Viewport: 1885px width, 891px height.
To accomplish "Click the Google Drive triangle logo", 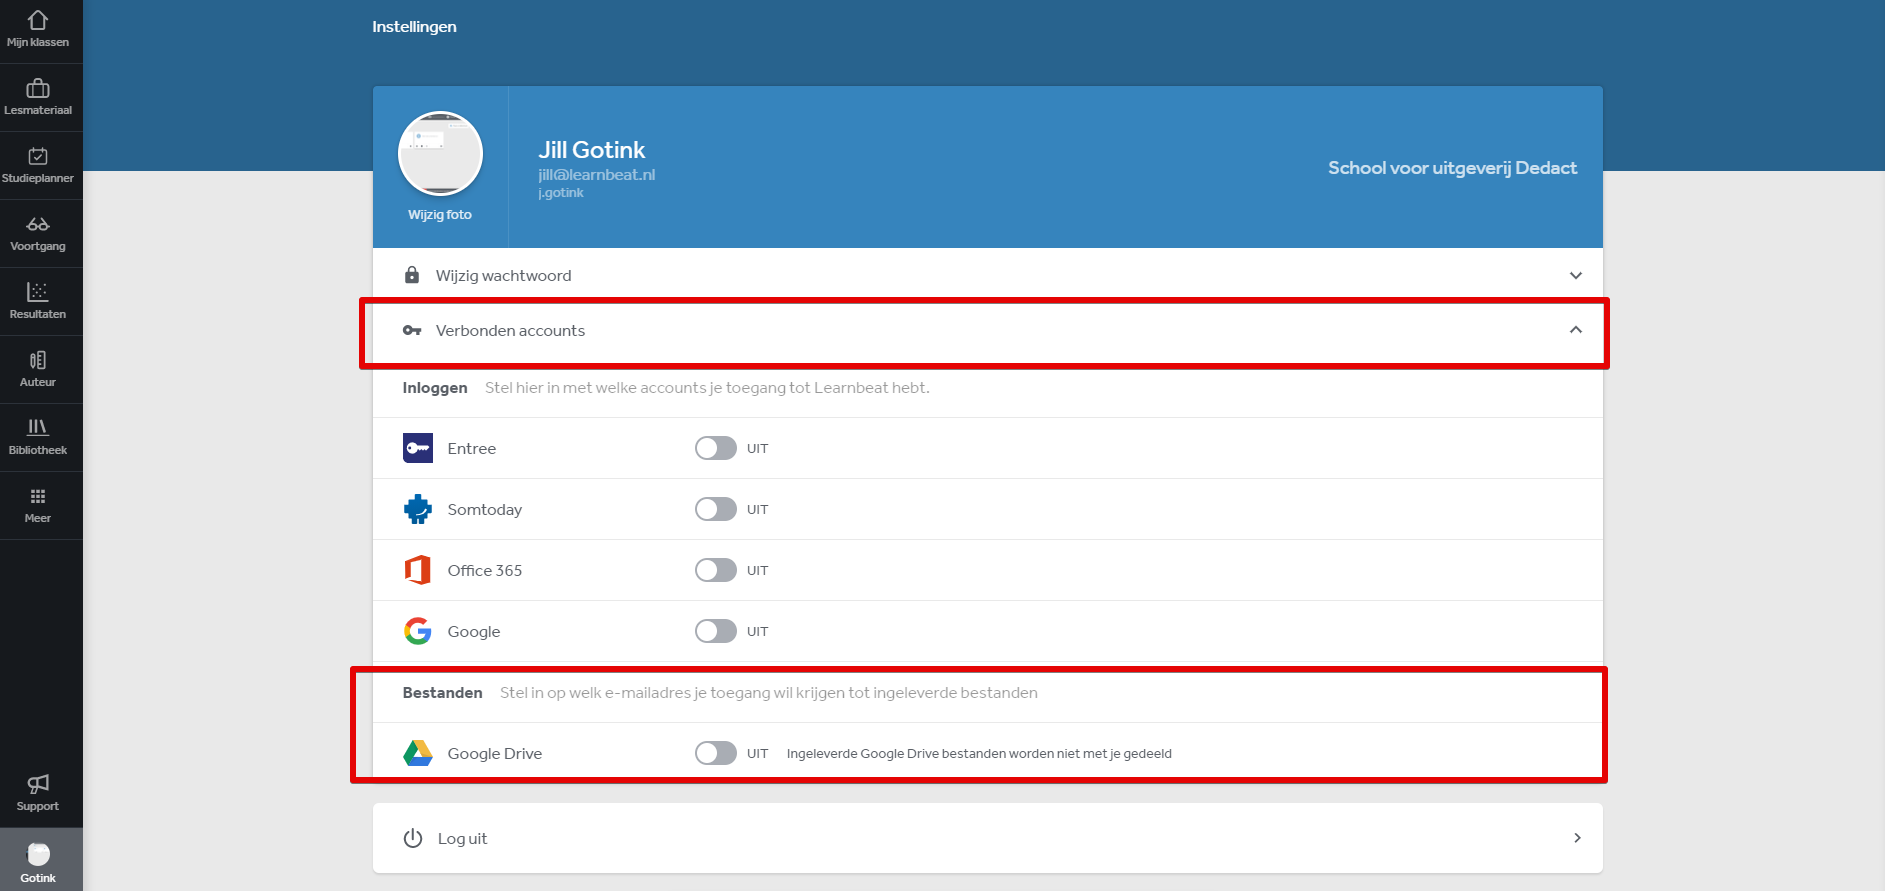I will click(418, 753).
